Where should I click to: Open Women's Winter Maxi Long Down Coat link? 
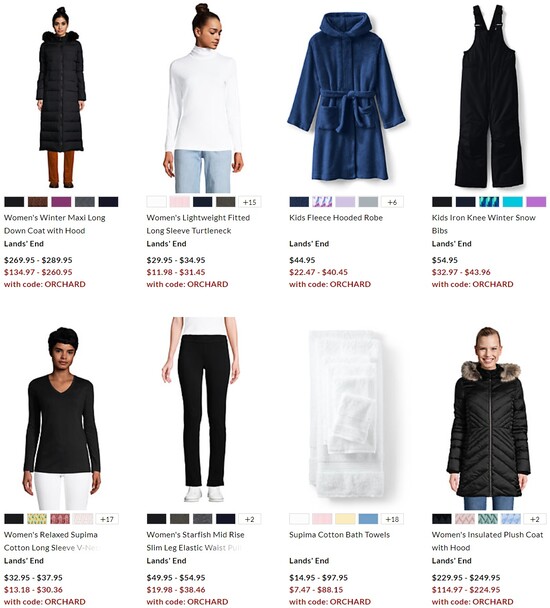pyautogui.click(x=55, y=224)
